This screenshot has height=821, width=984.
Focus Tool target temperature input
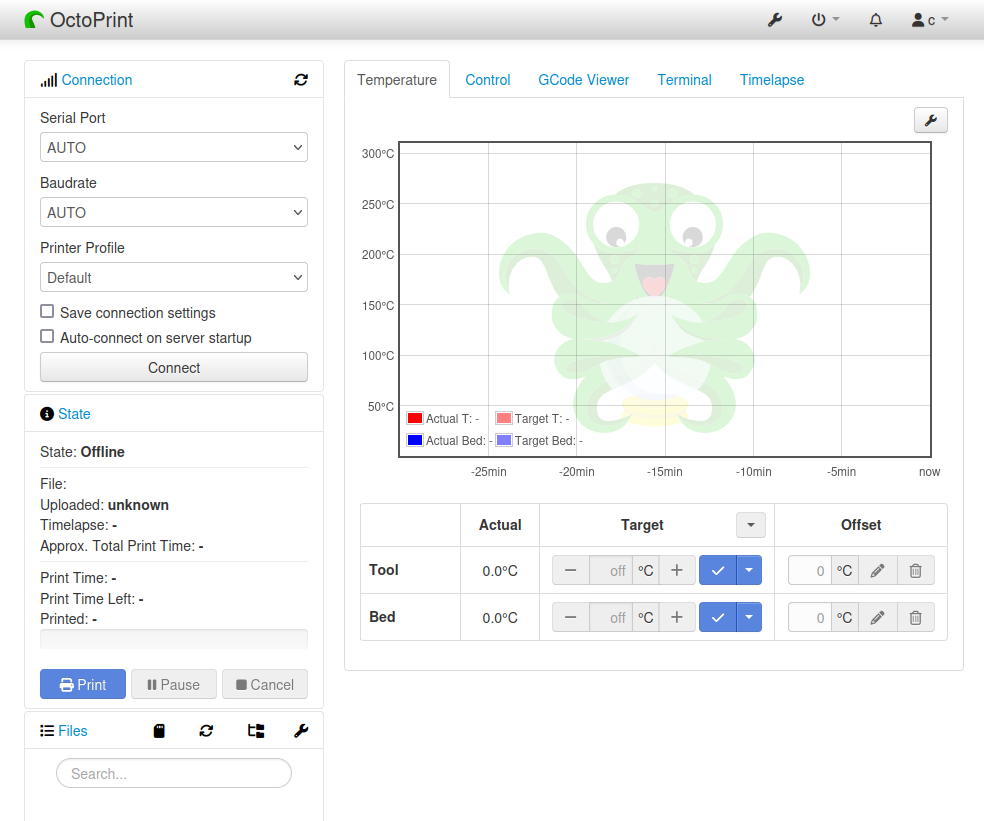coord(611,570)
